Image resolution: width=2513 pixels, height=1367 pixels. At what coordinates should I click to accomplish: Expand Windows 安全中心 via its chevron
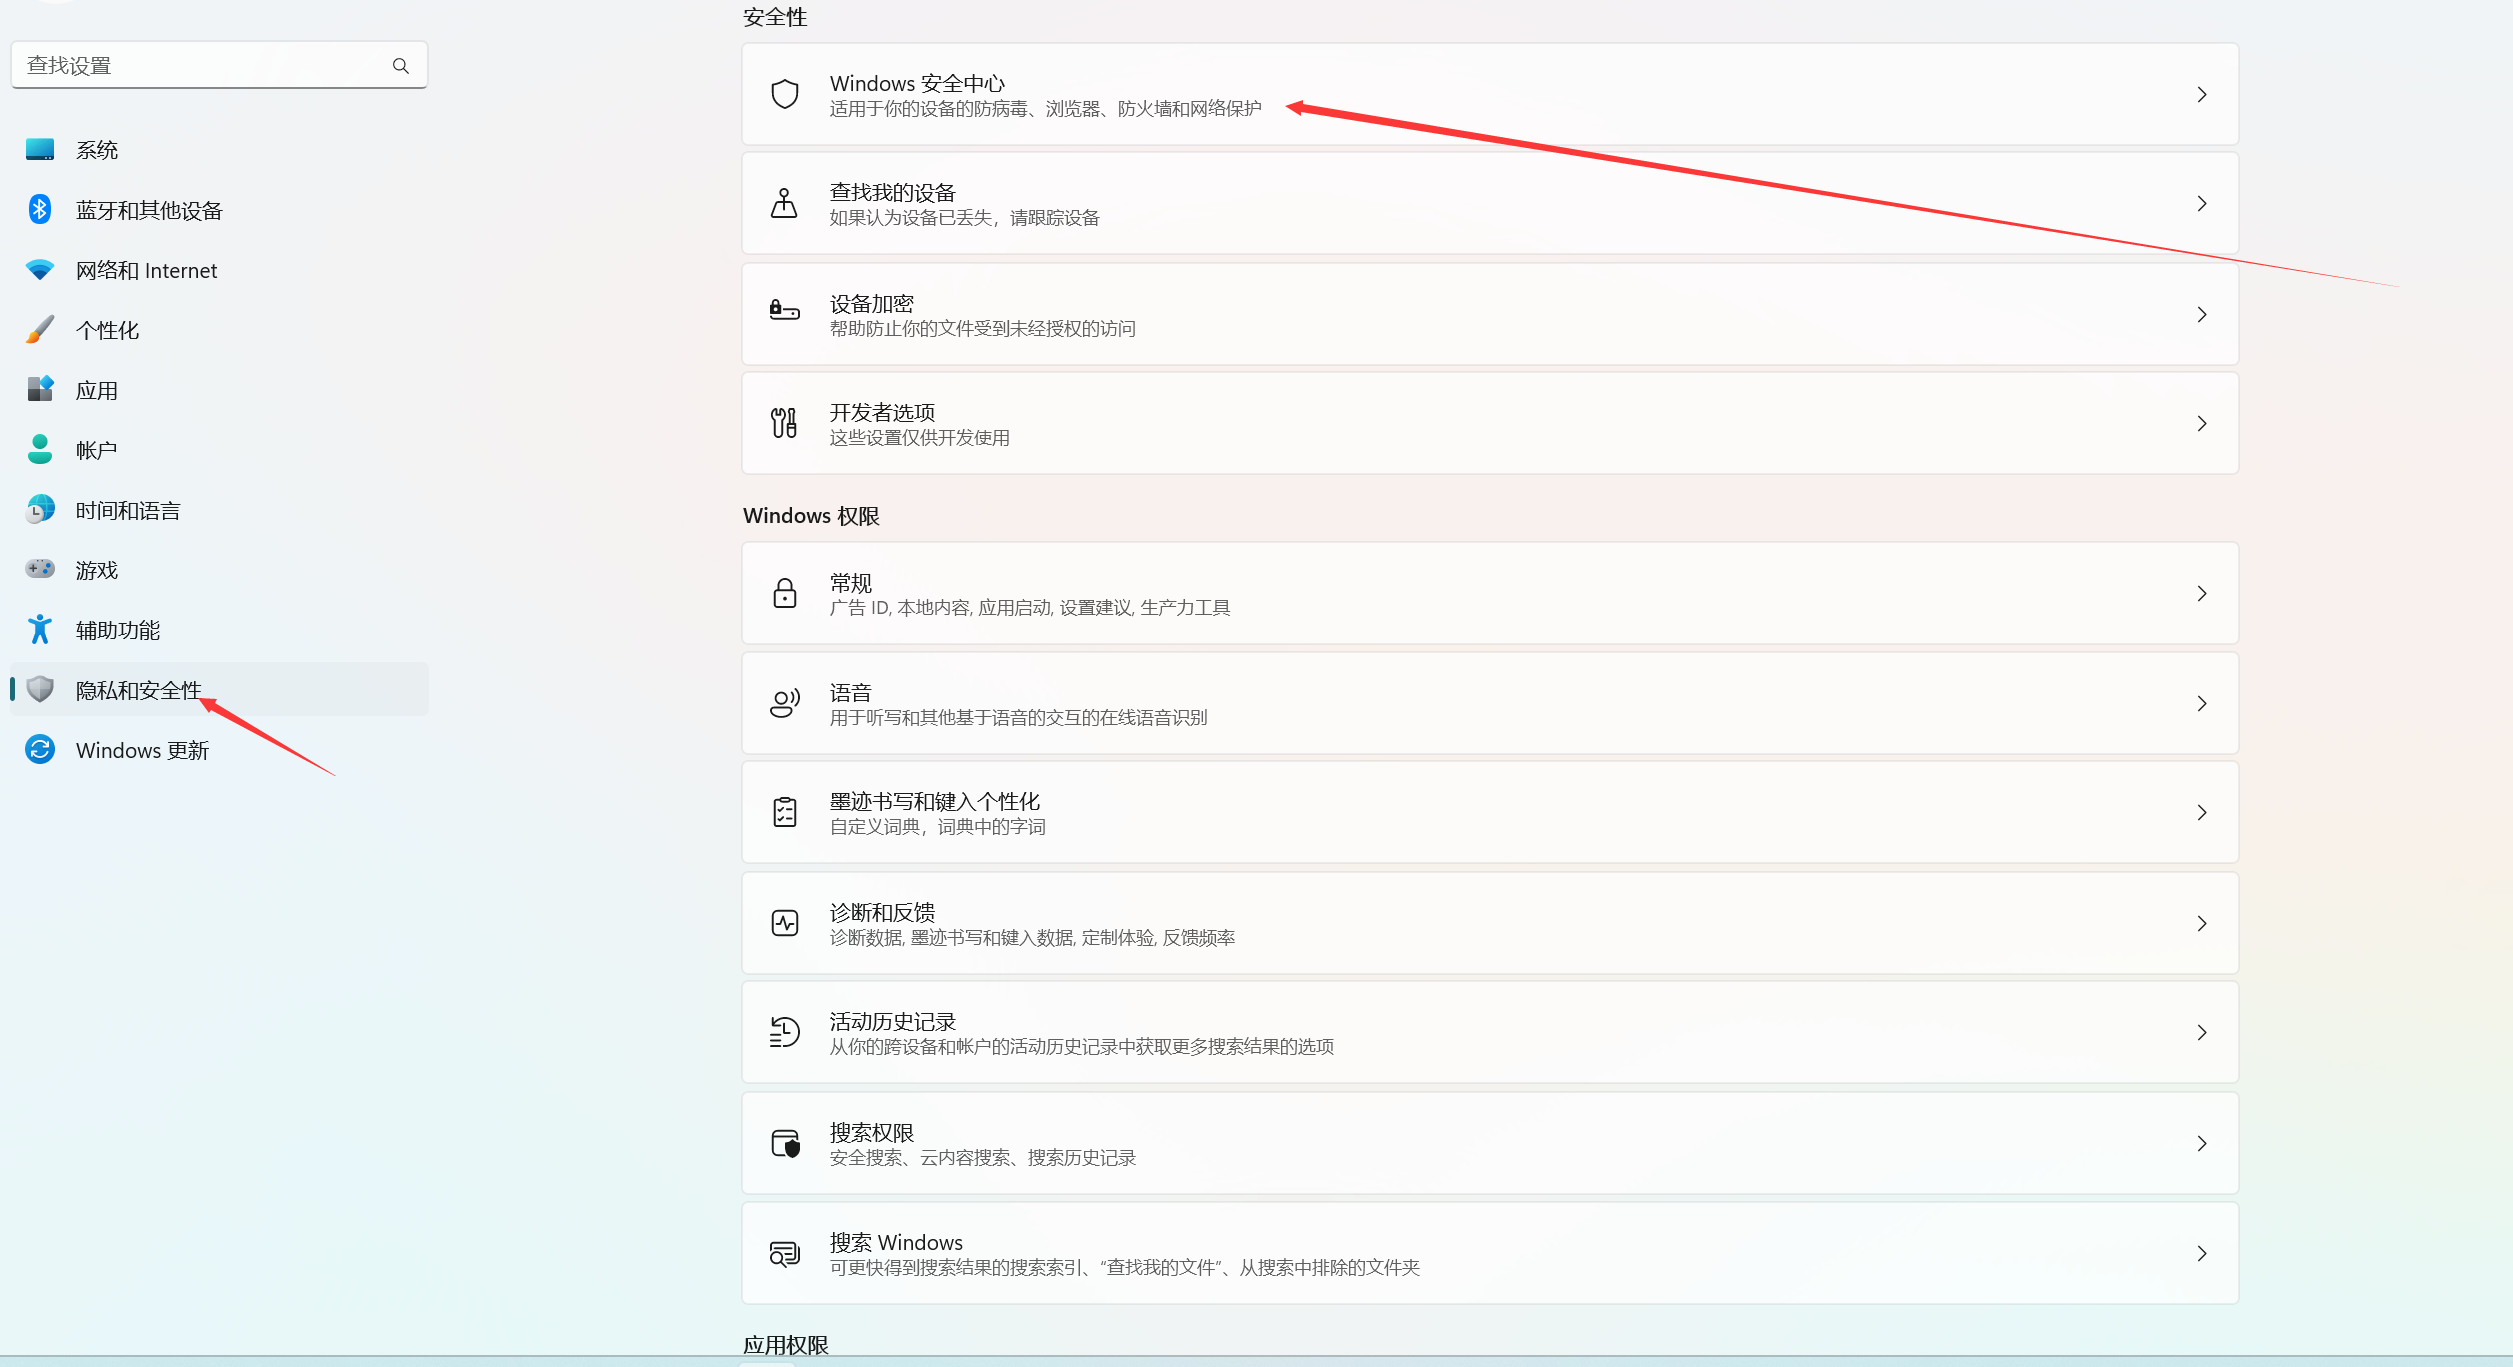2202,95
